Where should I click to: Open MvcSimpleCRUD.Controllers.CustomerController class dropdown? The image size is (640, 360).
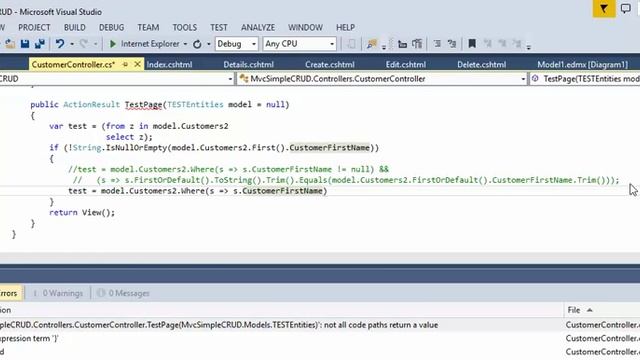382,79
